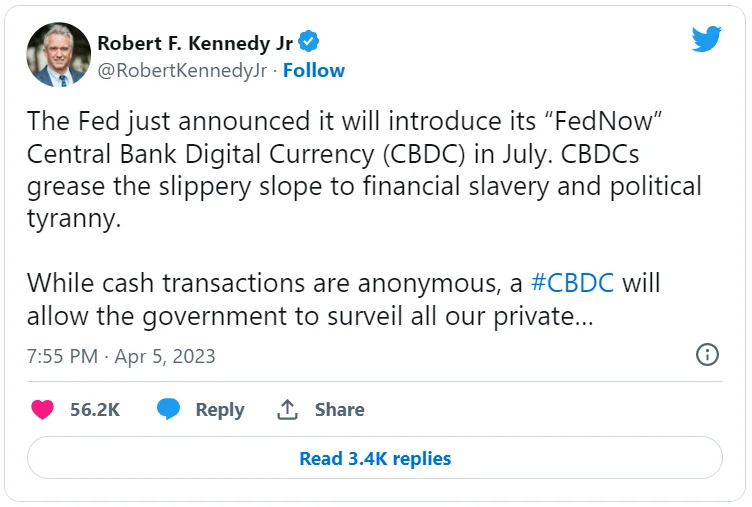This screenshot has height=507, width=752.
Task: Click the 7:55 PM timestamp
Action: click(64, 356)
